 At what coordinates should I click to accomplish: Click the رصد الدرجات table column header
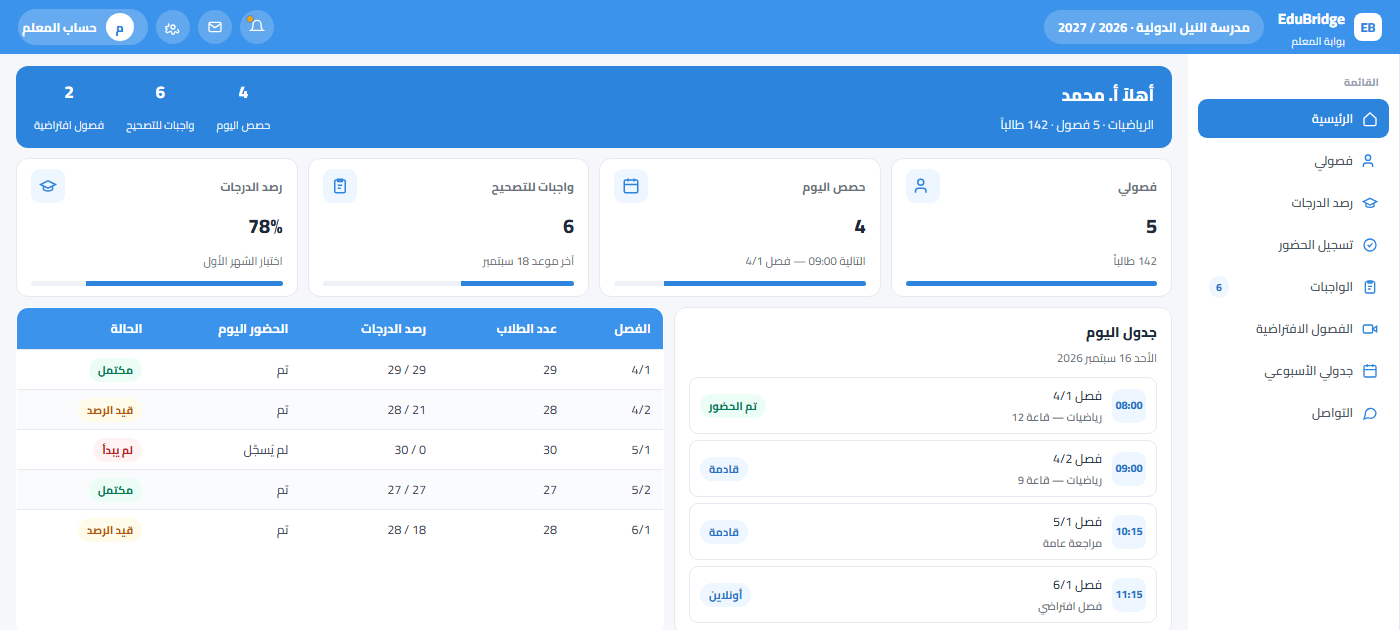[x=394, y=329]
